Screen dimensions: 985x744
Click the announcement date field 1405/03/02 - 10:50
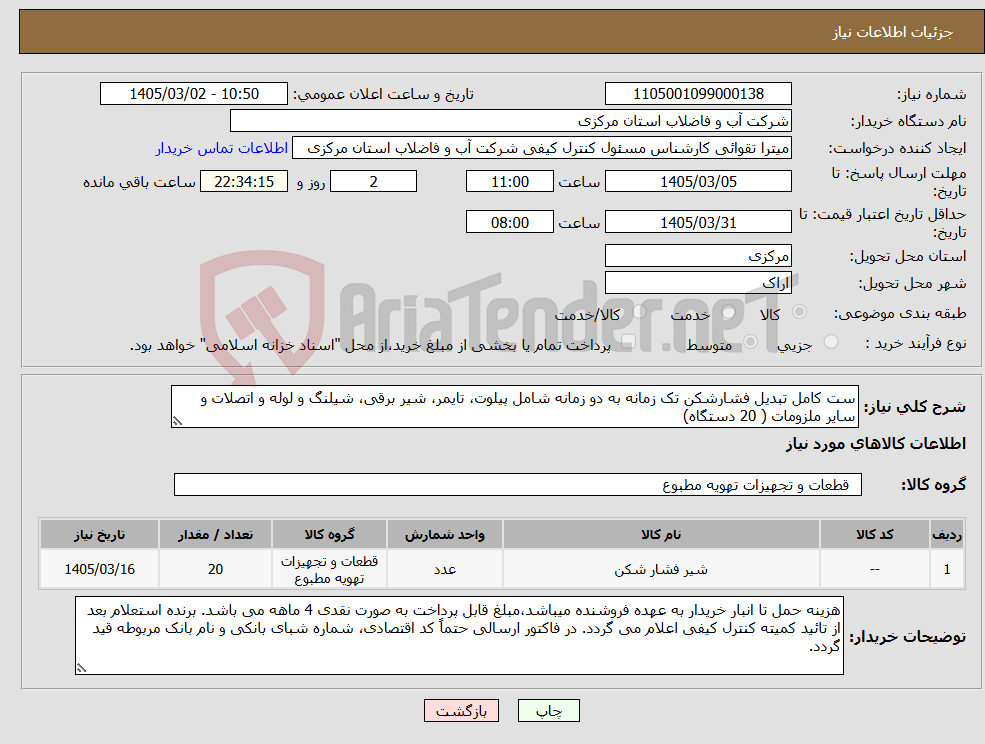pos(193,94)
